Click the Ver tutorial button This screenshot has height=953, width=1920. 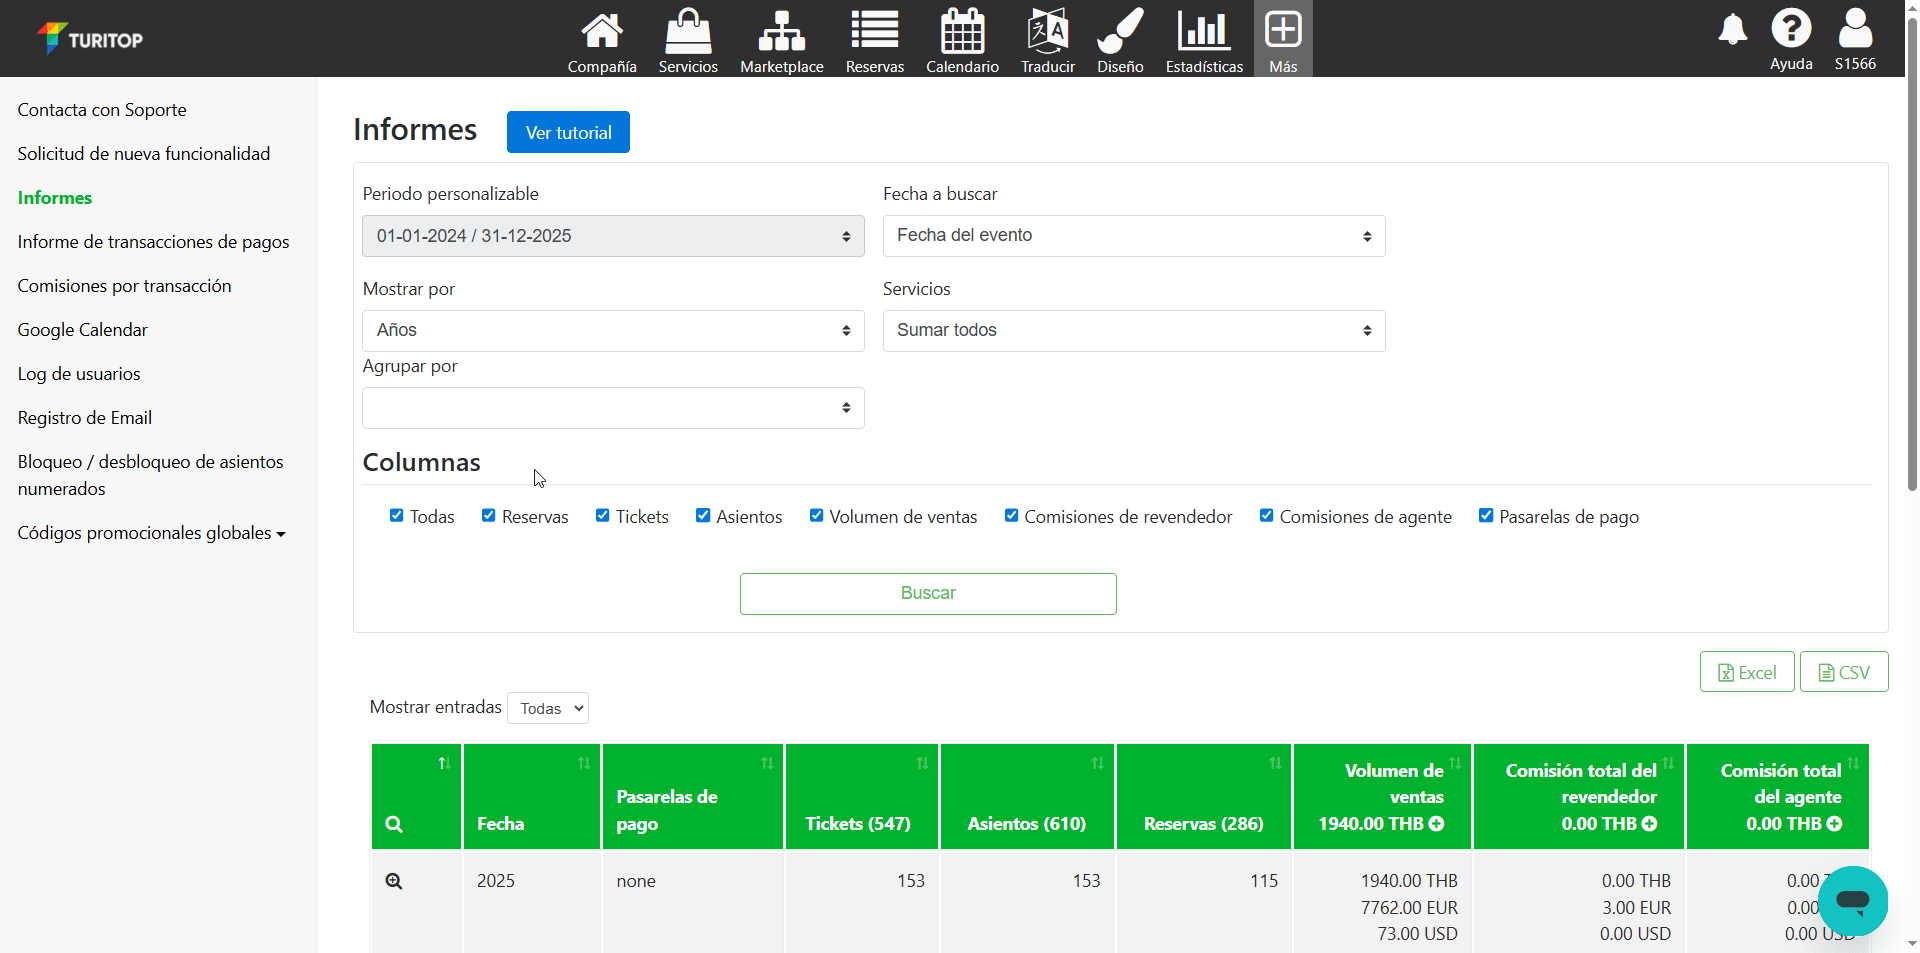coord(568,133)
